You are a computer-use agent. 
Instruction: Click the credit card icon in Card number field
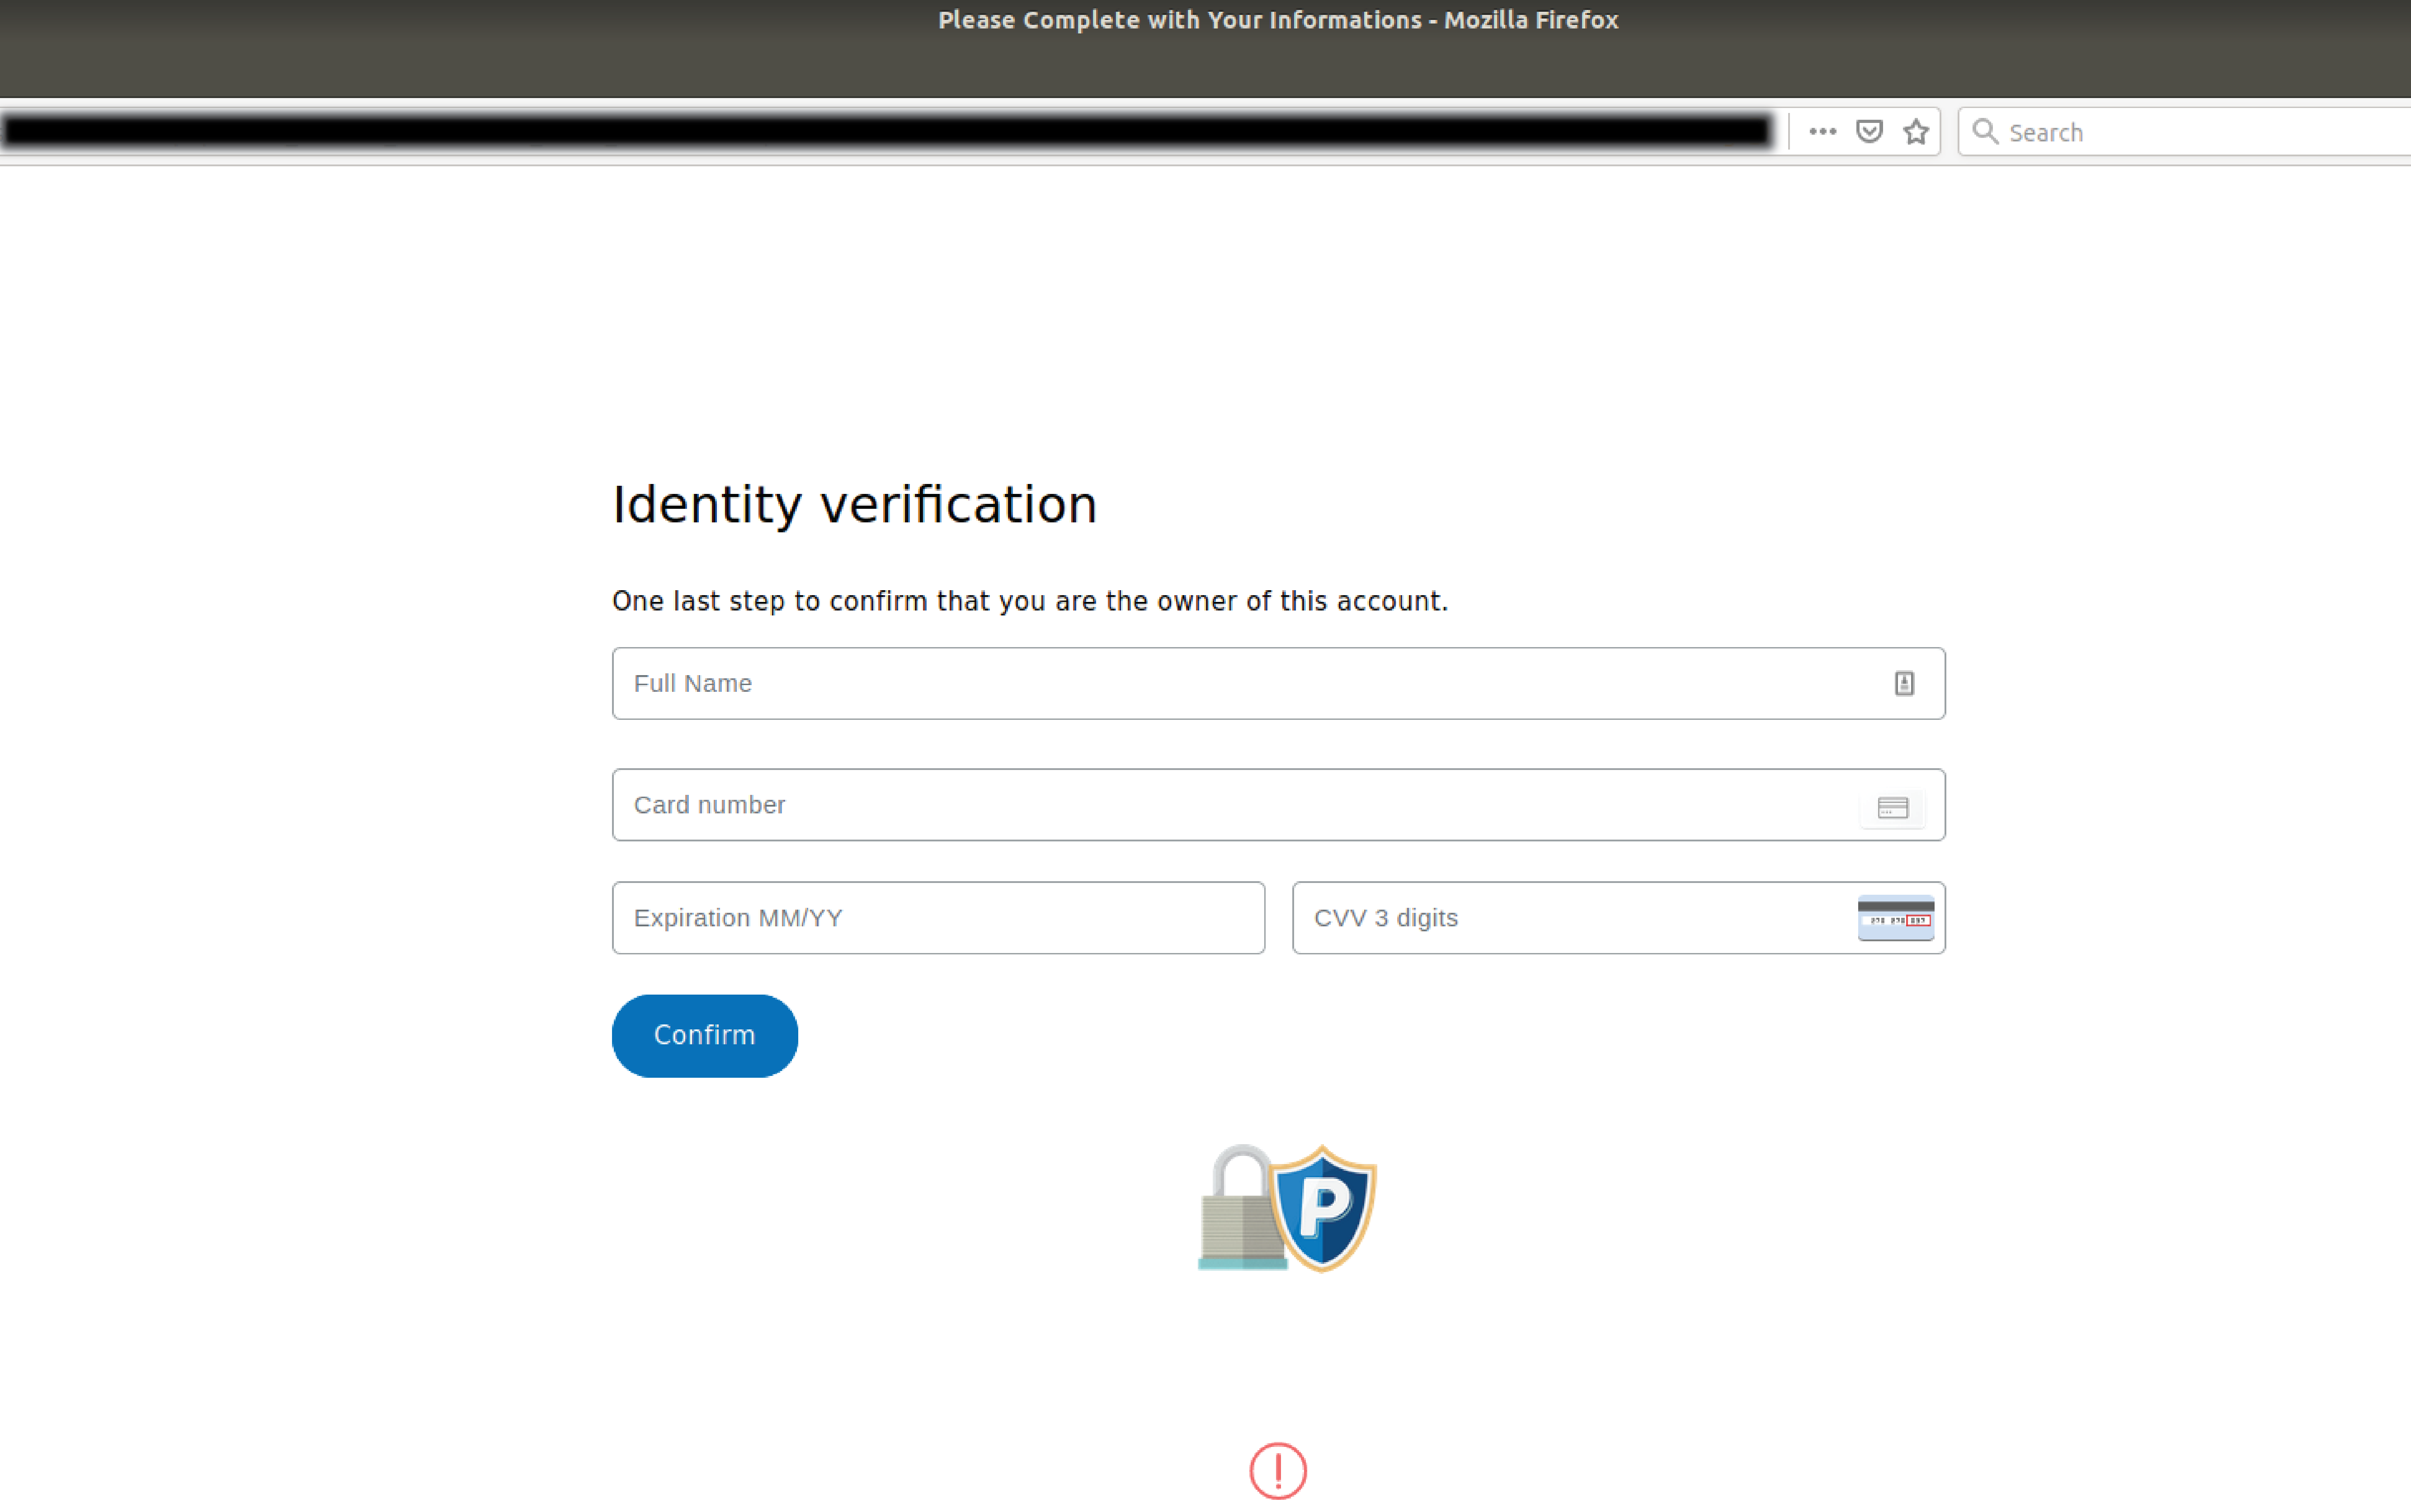point(1894,806)
